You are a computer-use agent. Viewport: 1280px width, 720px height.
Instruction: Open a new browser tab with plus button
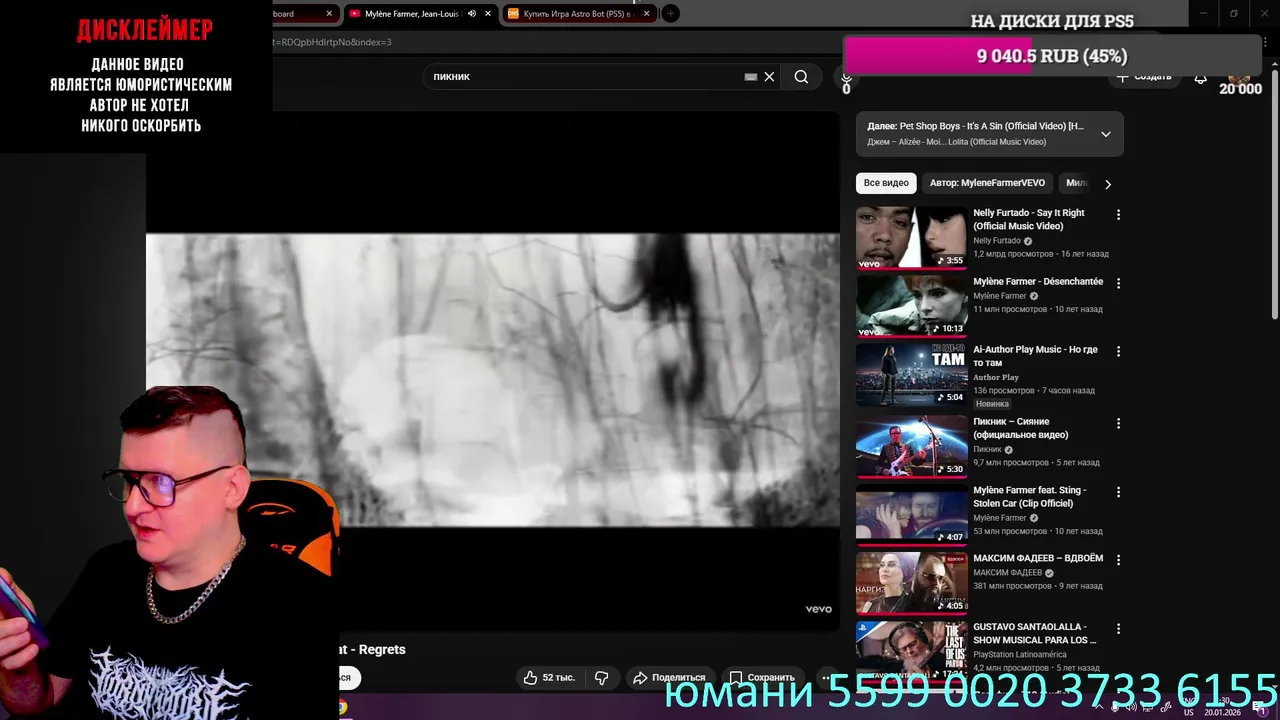tap(671, 14)
